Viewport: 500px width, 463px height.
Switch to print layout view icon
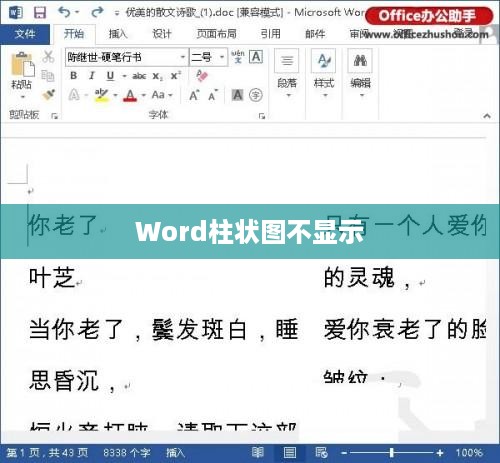pos(290,453)
